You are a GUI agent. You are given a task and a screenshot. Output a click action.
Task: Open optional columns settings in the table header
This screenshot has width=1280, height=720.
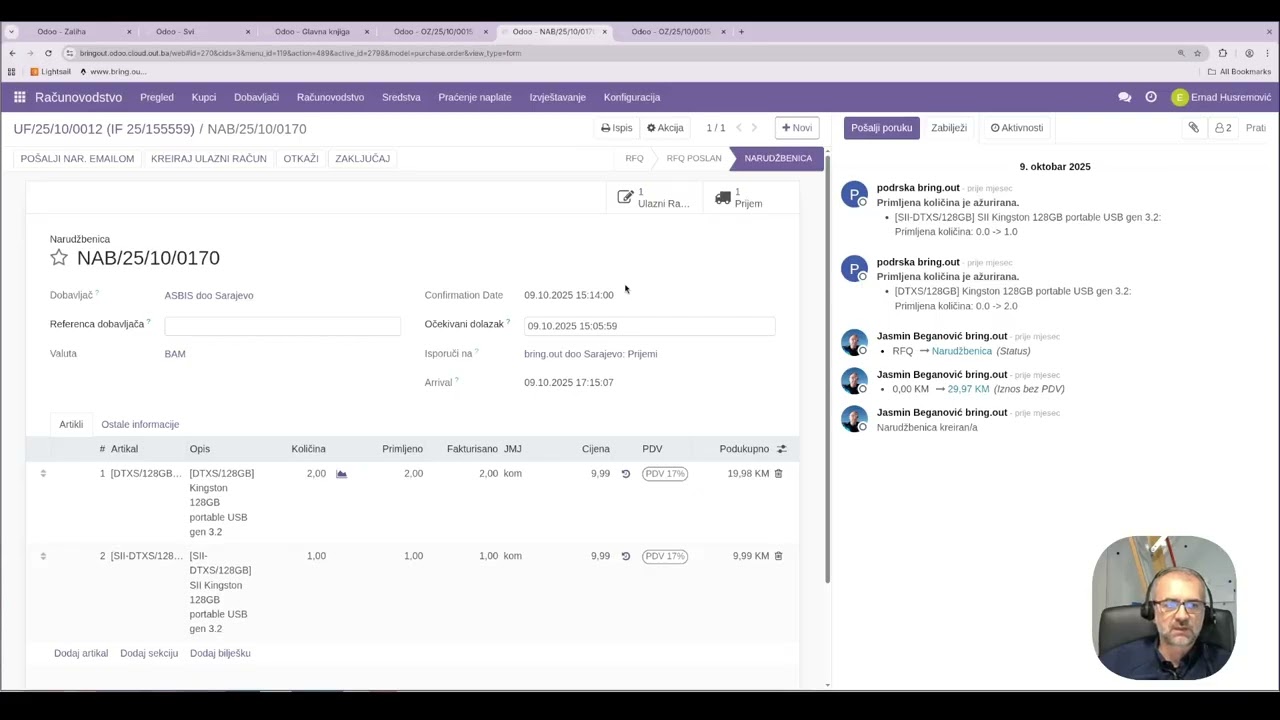782,449
